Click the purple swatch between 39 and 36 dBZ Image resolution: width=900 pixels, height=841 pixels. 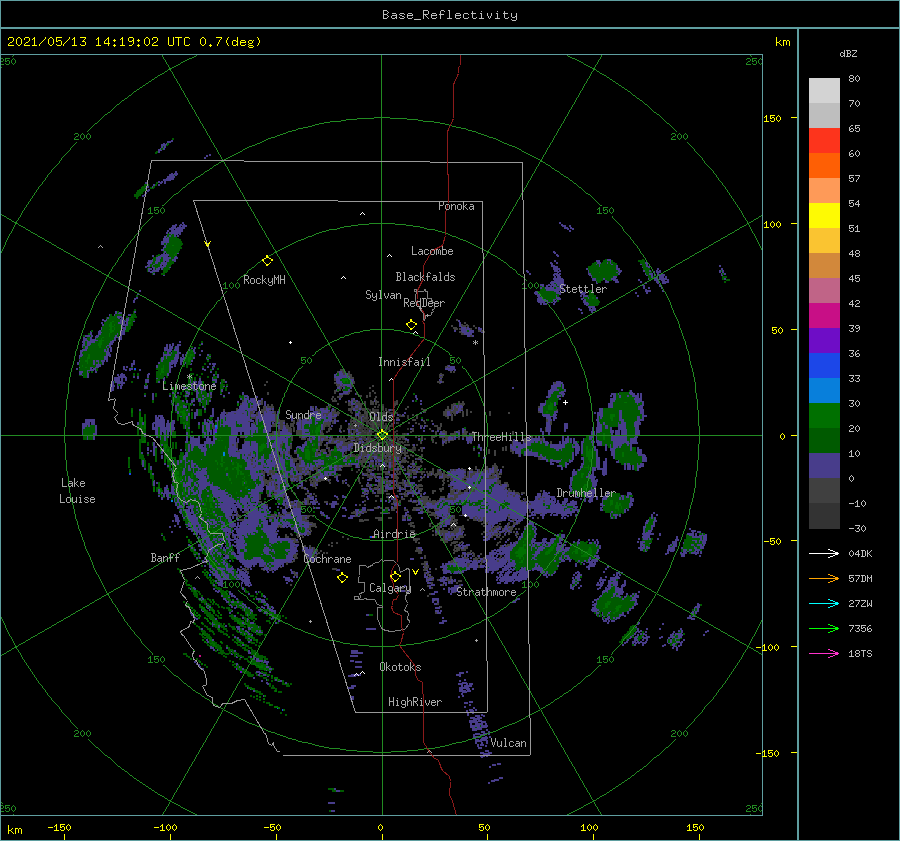pyautogui.click(x=824, y=340)
